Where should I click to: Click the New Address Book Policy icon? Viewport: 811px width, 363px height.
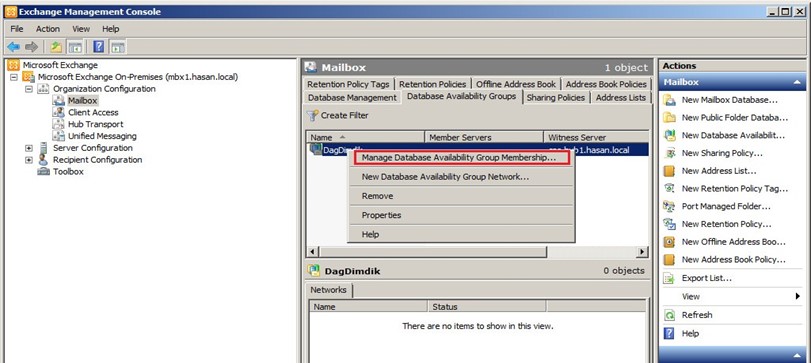(x=669, y=260)
